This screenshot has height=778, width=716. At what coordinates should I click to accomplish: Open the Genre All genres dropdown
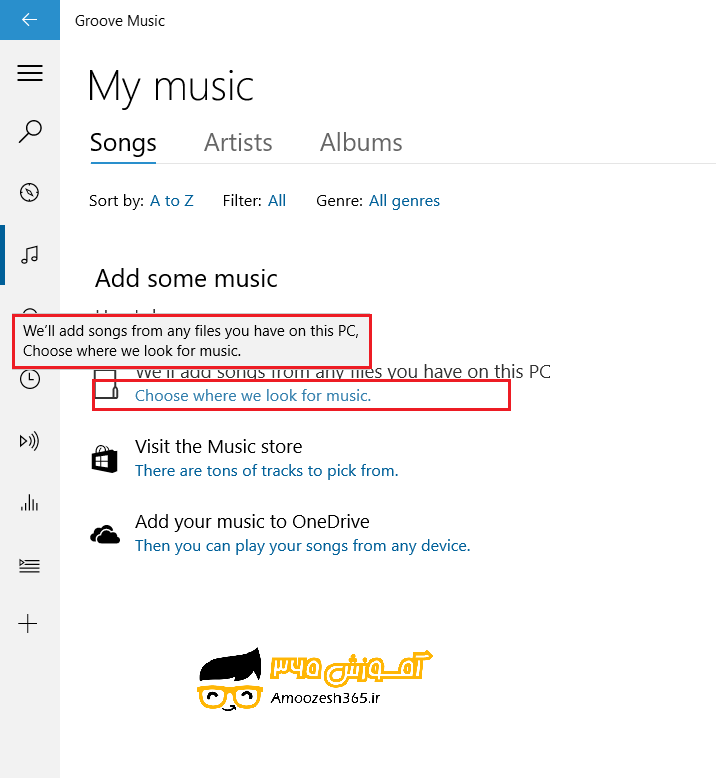(x=404, y=201)
